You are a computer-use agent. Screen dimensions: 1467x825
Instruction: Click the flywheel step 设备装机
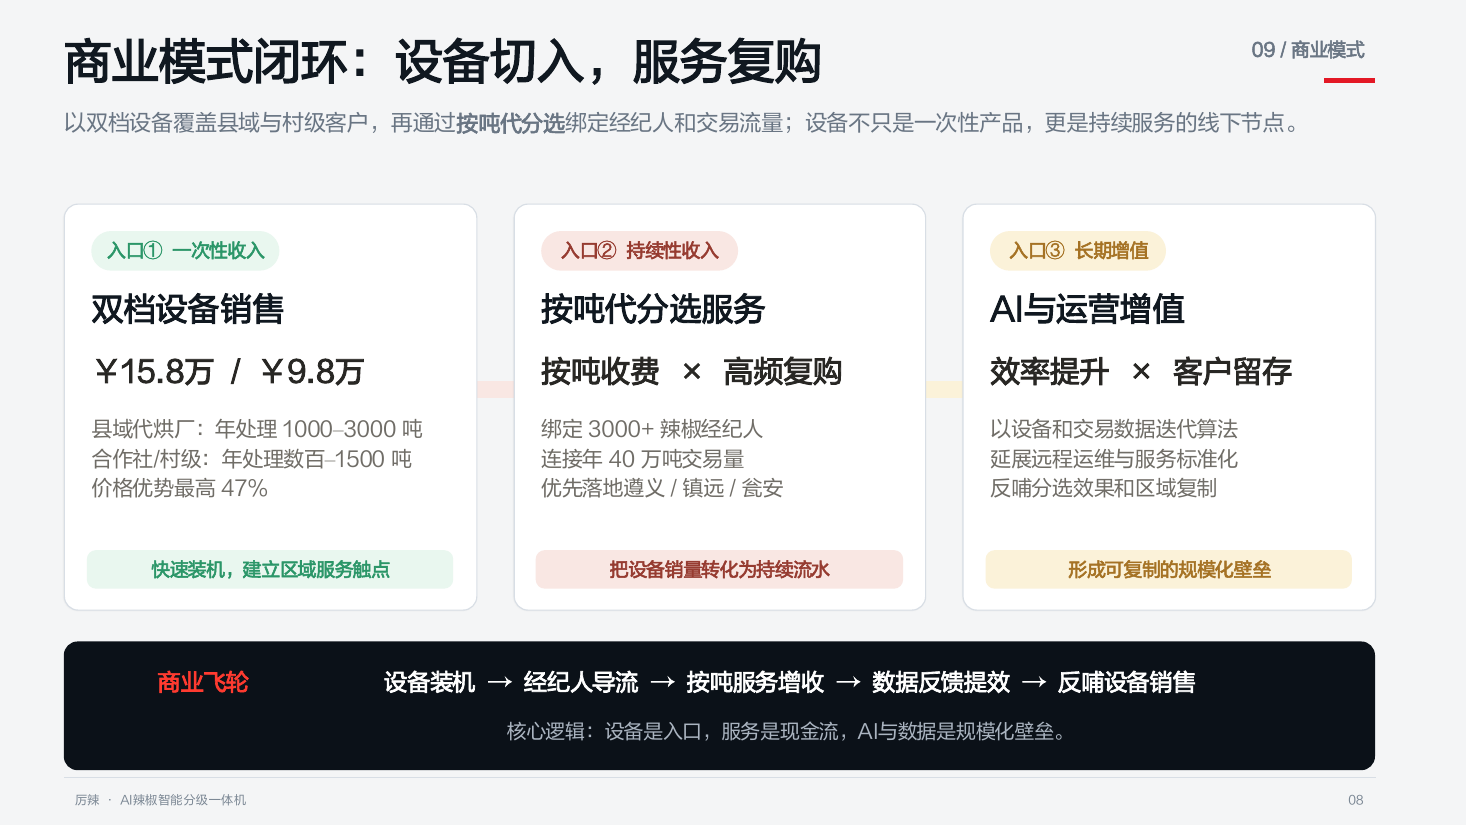pos(429,683)
